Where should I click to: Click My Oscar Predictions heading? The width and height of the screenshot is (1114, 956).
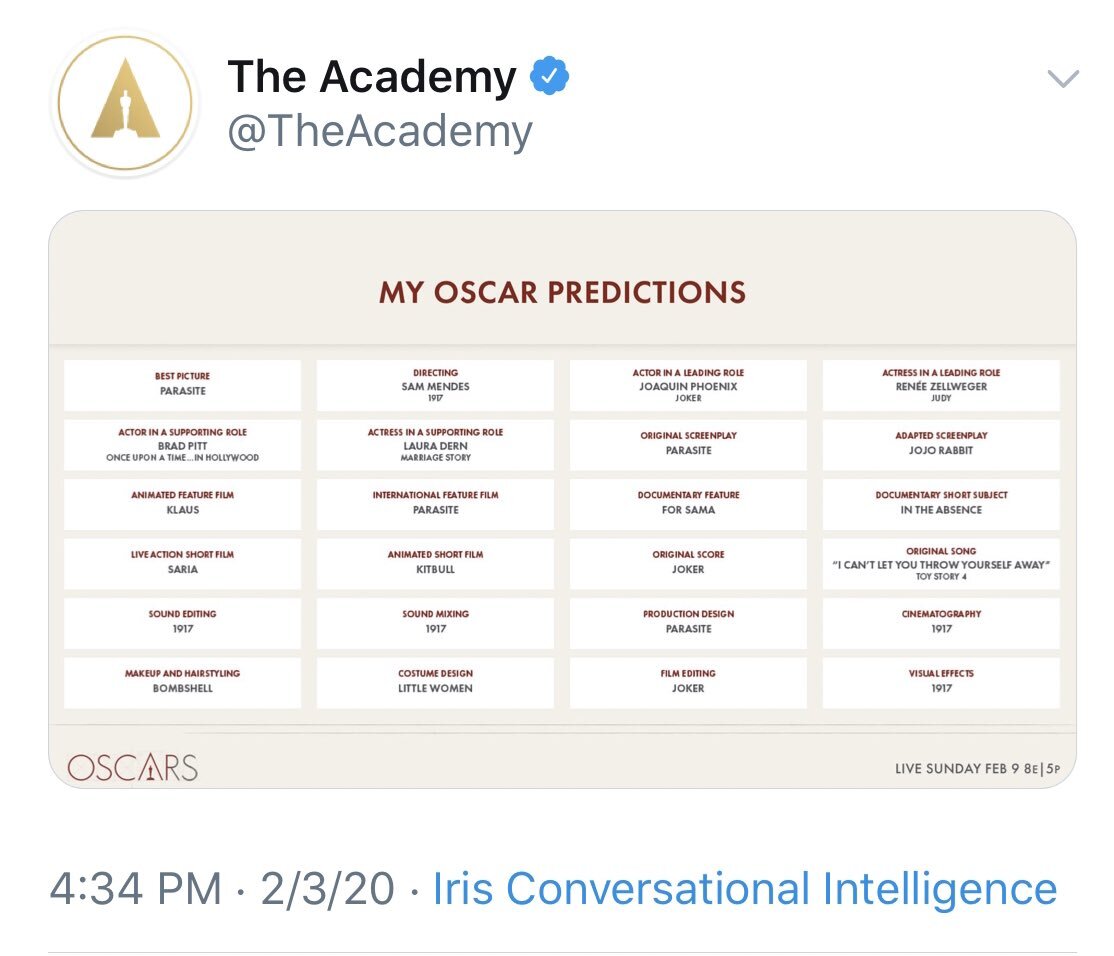pos(562,292)
